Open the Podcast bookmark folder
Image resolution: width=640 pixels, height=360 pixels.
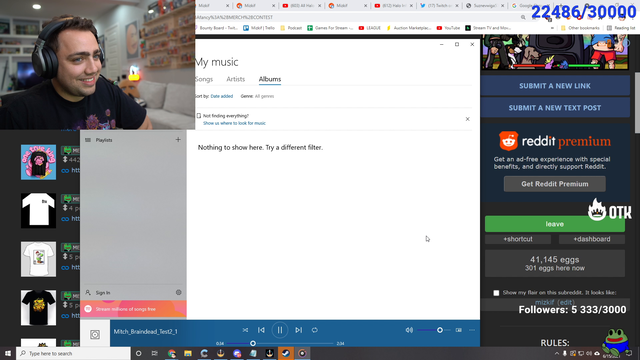coord(291,28)
